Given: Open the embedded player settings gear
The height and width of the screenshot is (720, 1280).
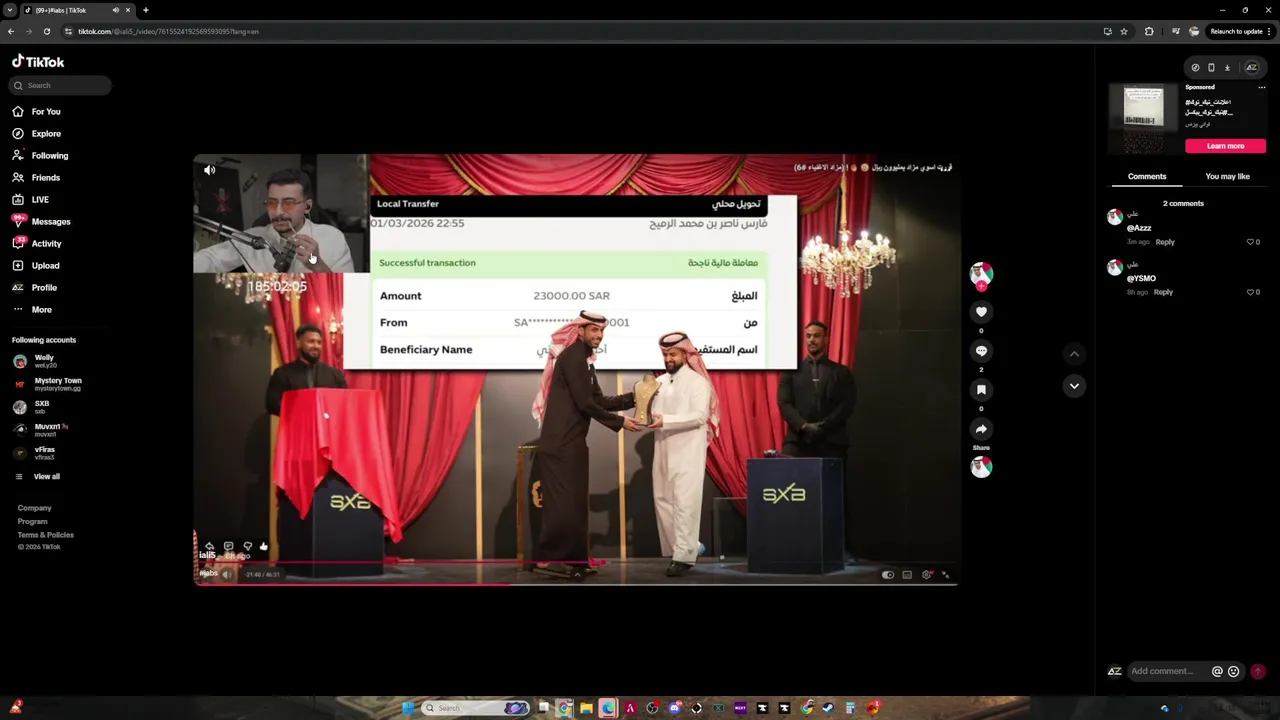Looking at the screenshot, I should 927,575.
